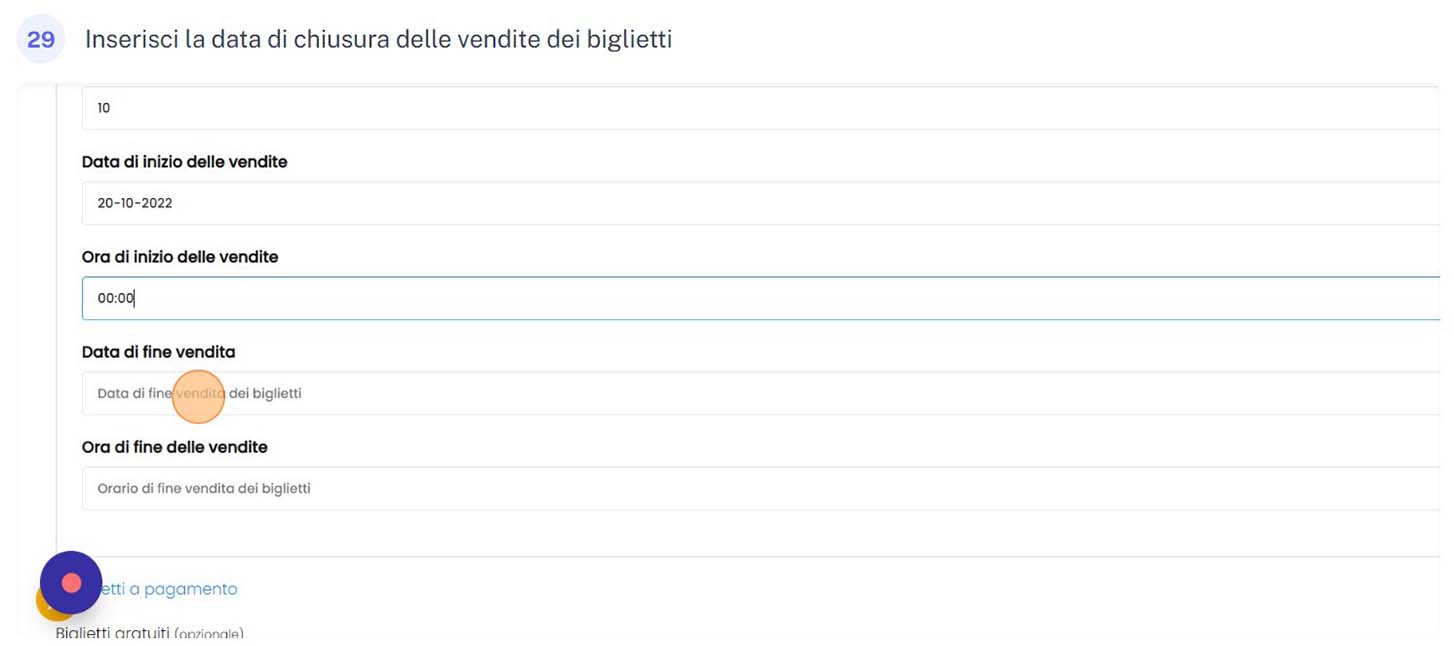Click the heading Inserisci la data di chiusura
This screenshot has height=646, width=1454.
tap(378, 40)
